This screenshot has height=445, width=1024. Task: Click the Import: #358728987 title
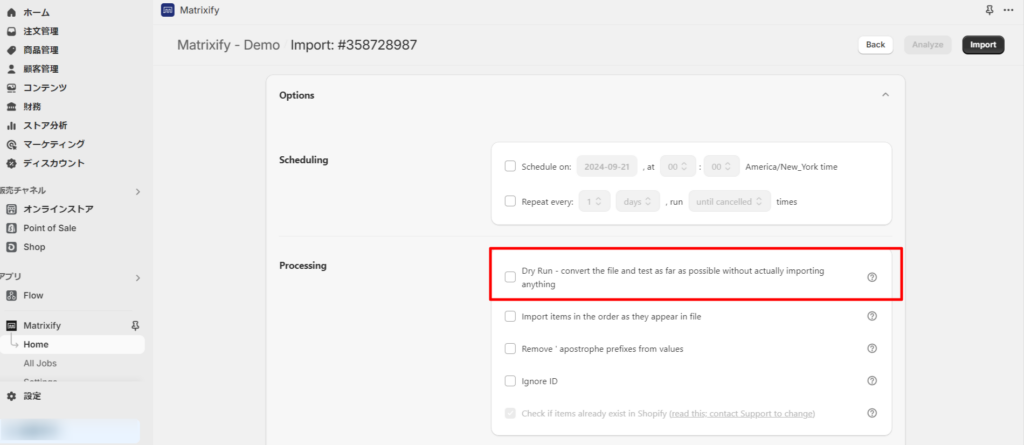[x=353, y=45]
